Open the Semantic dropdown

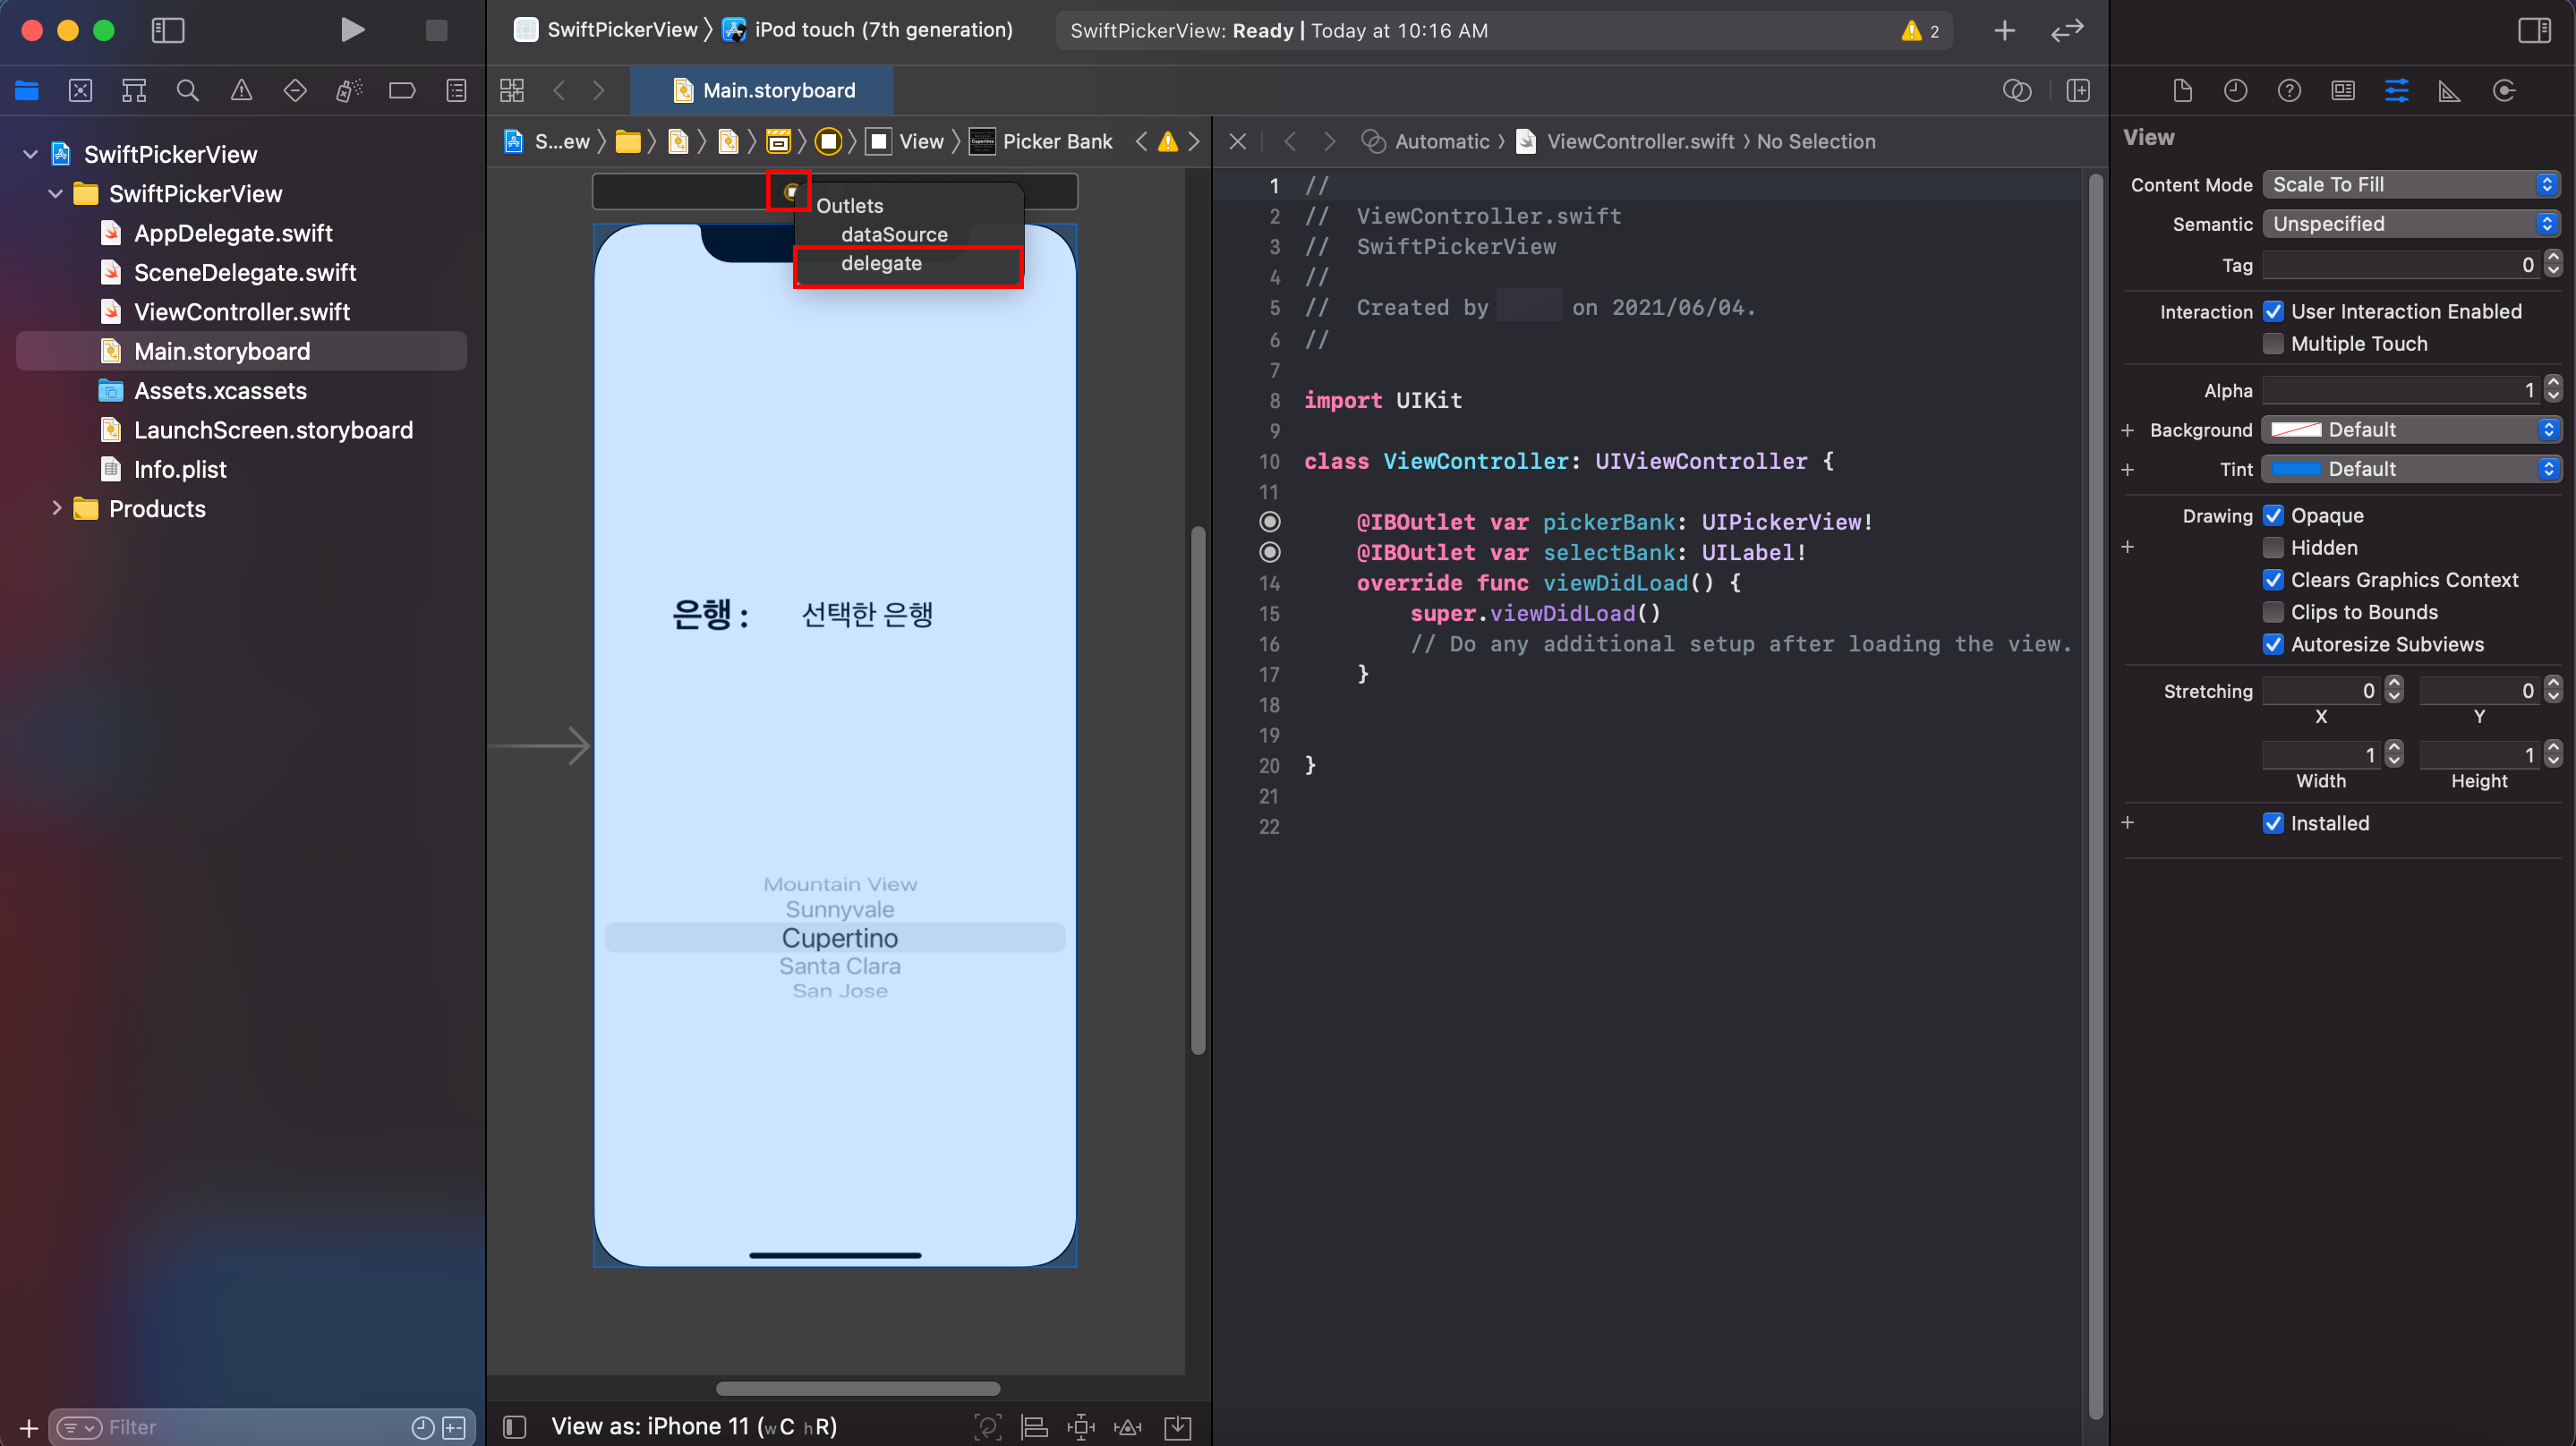[x=2411, y=224]
